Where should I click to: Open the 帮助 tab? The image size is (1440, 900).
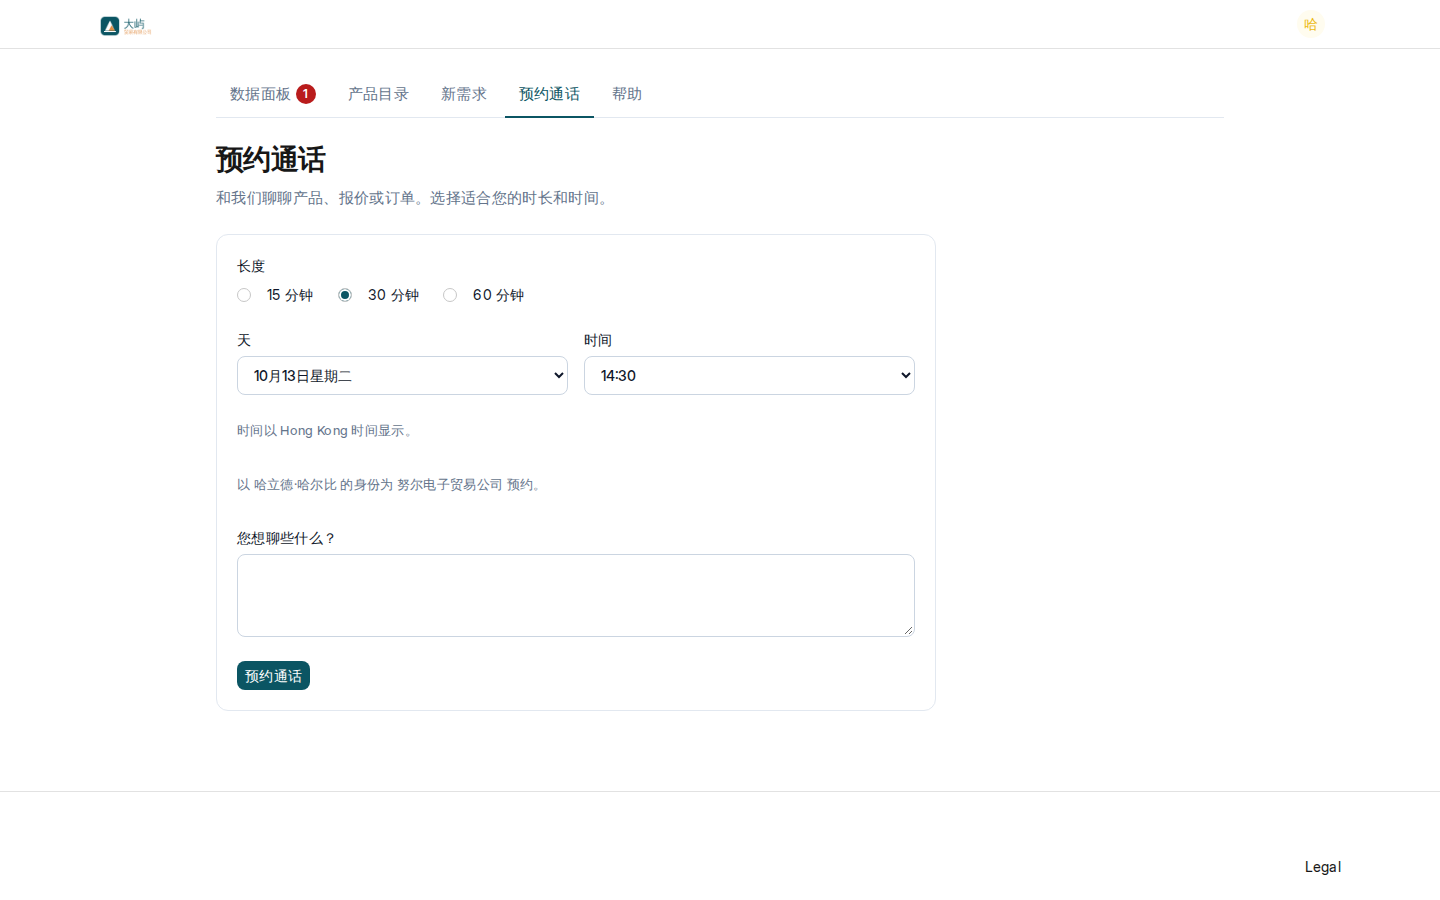[627, 94]
